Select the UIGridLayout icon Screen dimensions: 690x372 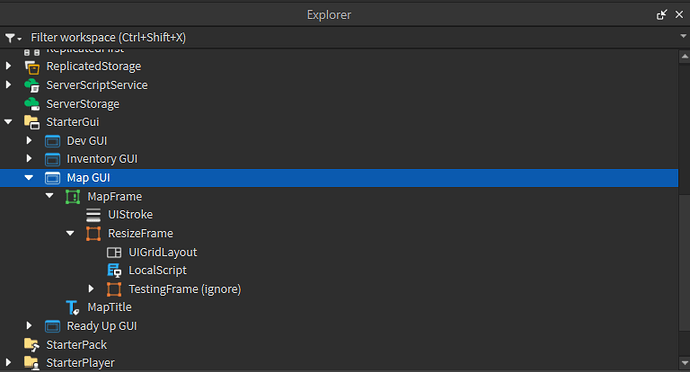(114, 252)
